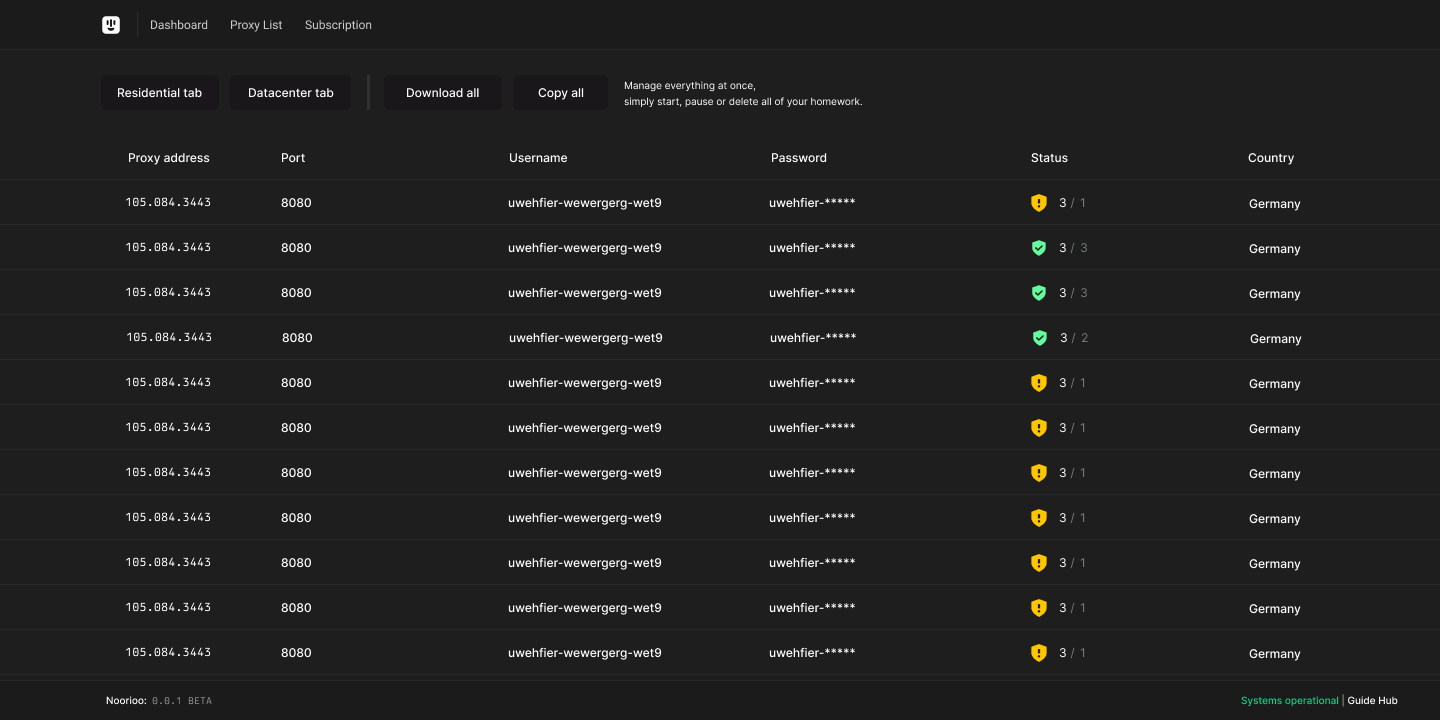Click the green shield on the third proxy row
This screenshot has width=1440, height=720.
[1038, 292]
